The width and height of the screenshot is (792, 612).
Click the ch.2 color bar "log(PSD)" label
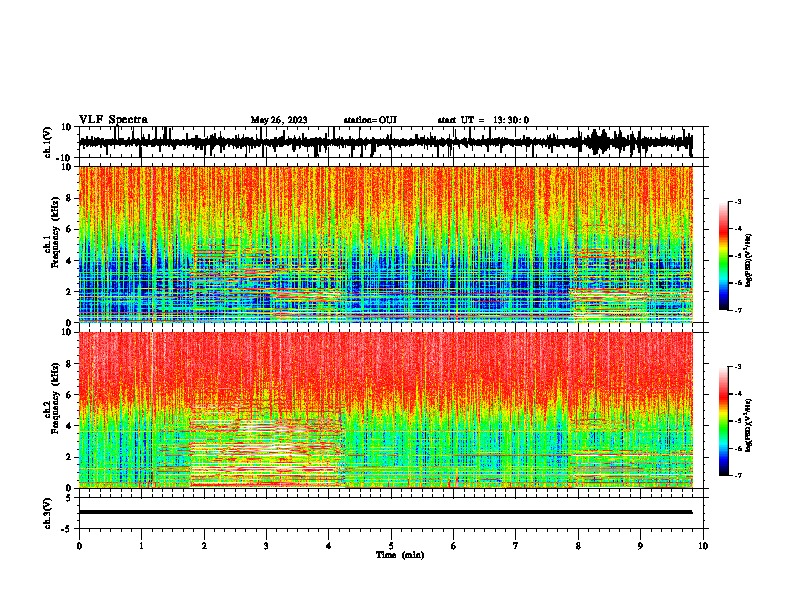pyautogui.click(x=748, y=425)
